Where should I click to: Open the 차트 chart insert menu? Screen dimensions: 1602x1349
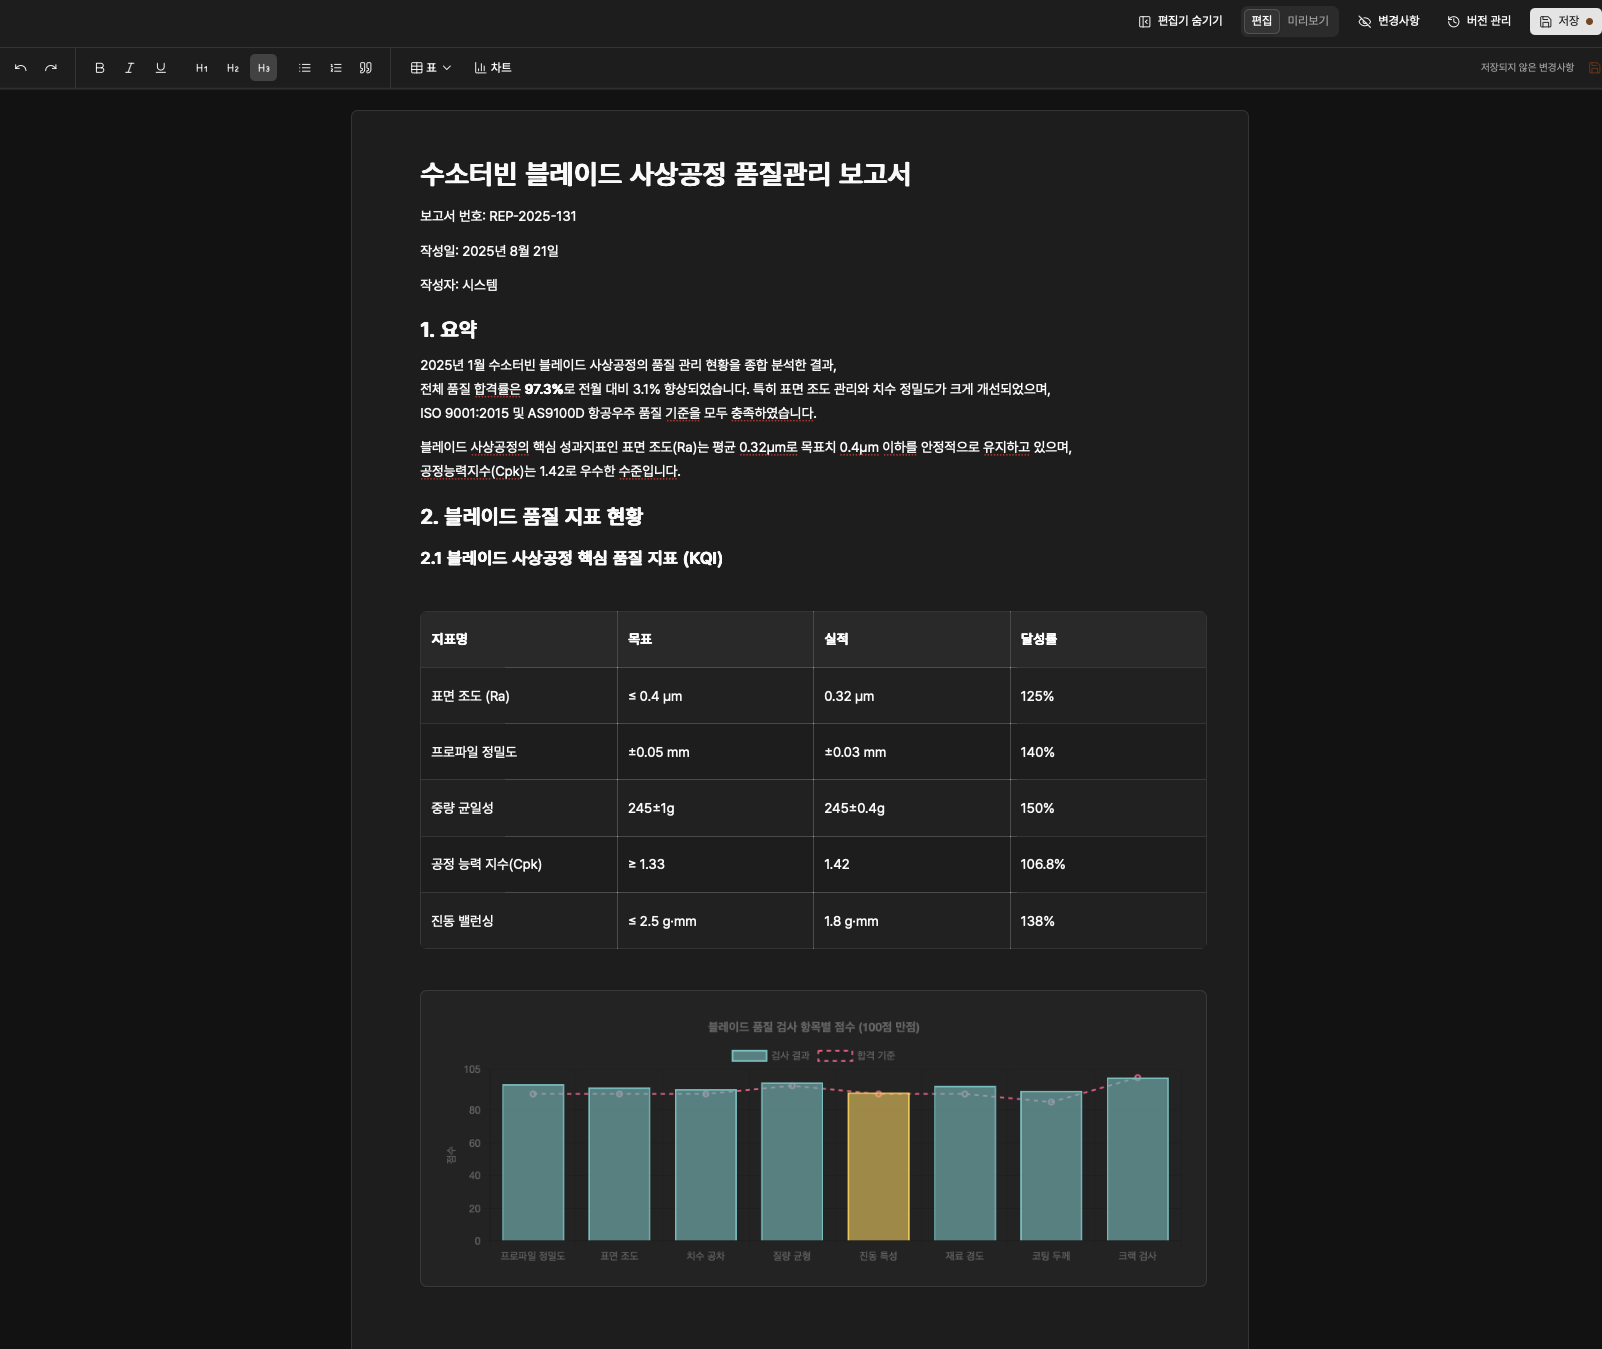click(493, 68)
